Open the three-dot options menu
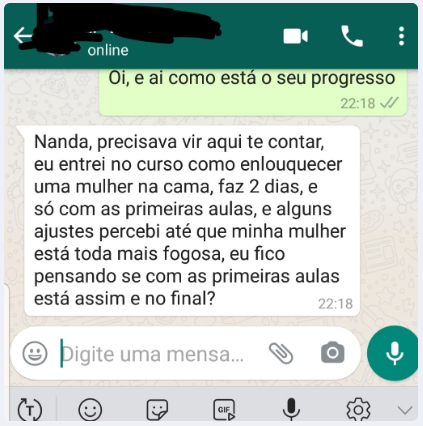 401,36
